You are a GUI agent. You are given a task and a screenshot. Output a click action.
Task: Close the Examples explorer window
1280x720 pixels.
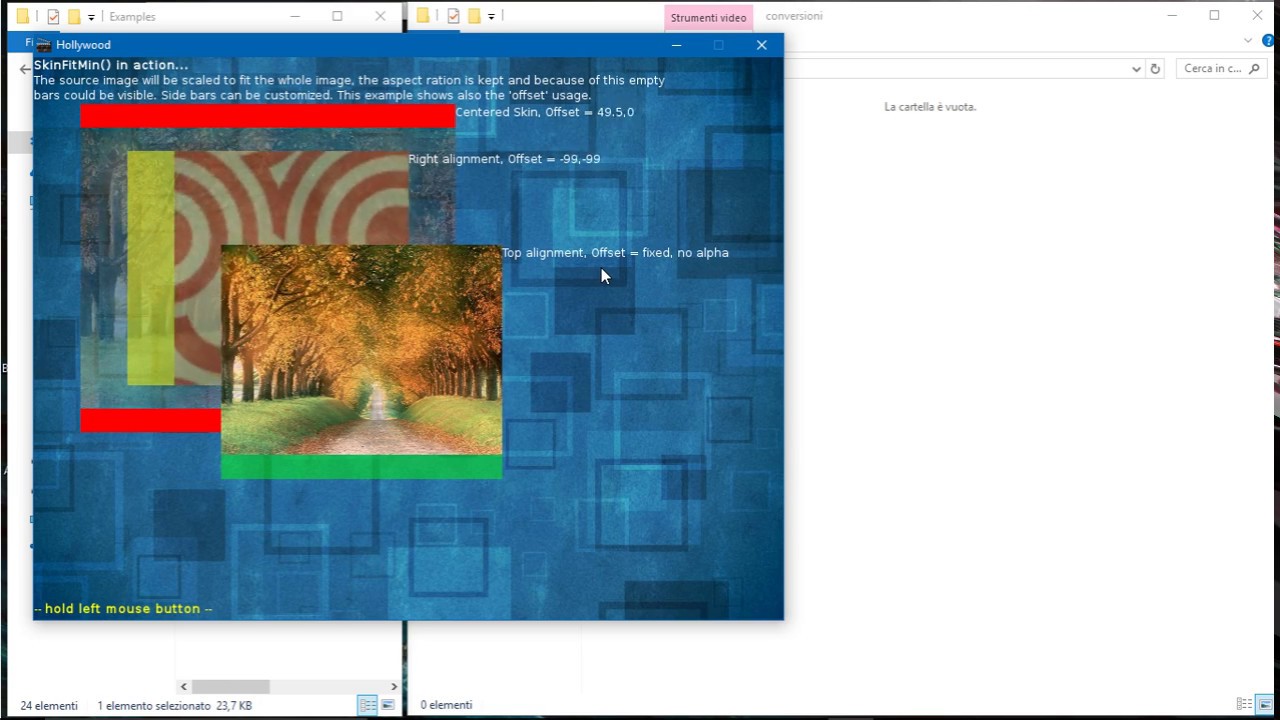pyautogui.click(x=380, y=16)
